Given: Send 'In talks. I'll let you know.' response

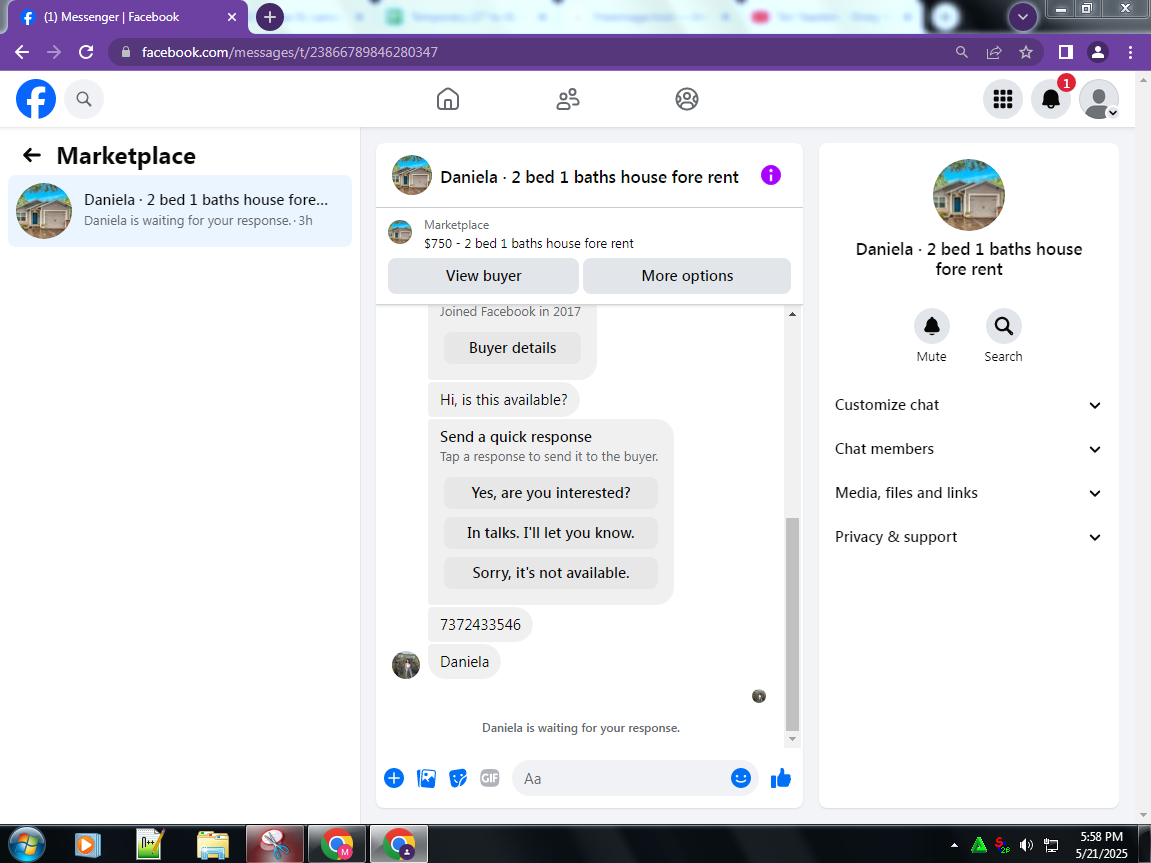Looking at the screenshot, I should pos(551,533).
